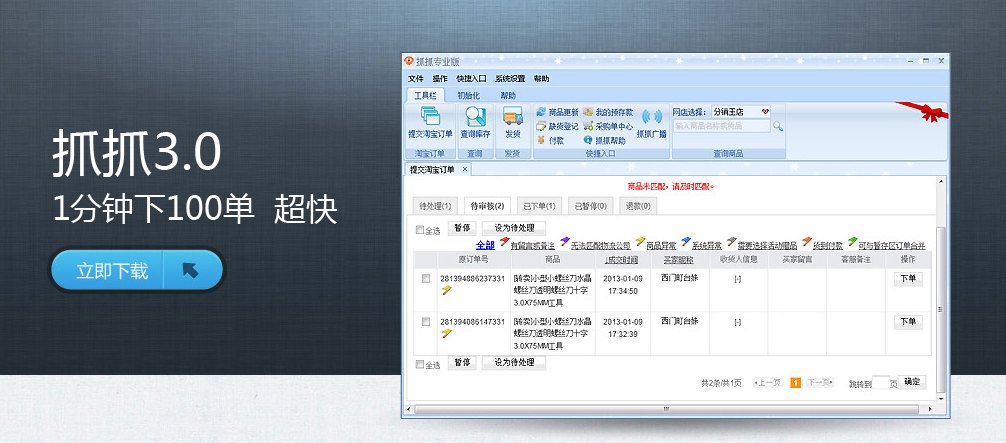1006x443 pixels.
Task: Click the red flag 有留言或备注 filter
Action: click(504, 242)
